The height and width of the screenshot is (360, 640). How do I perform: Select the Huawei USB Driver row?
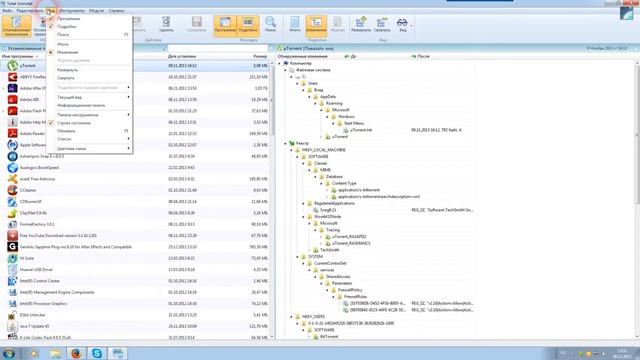coord(135,269)
